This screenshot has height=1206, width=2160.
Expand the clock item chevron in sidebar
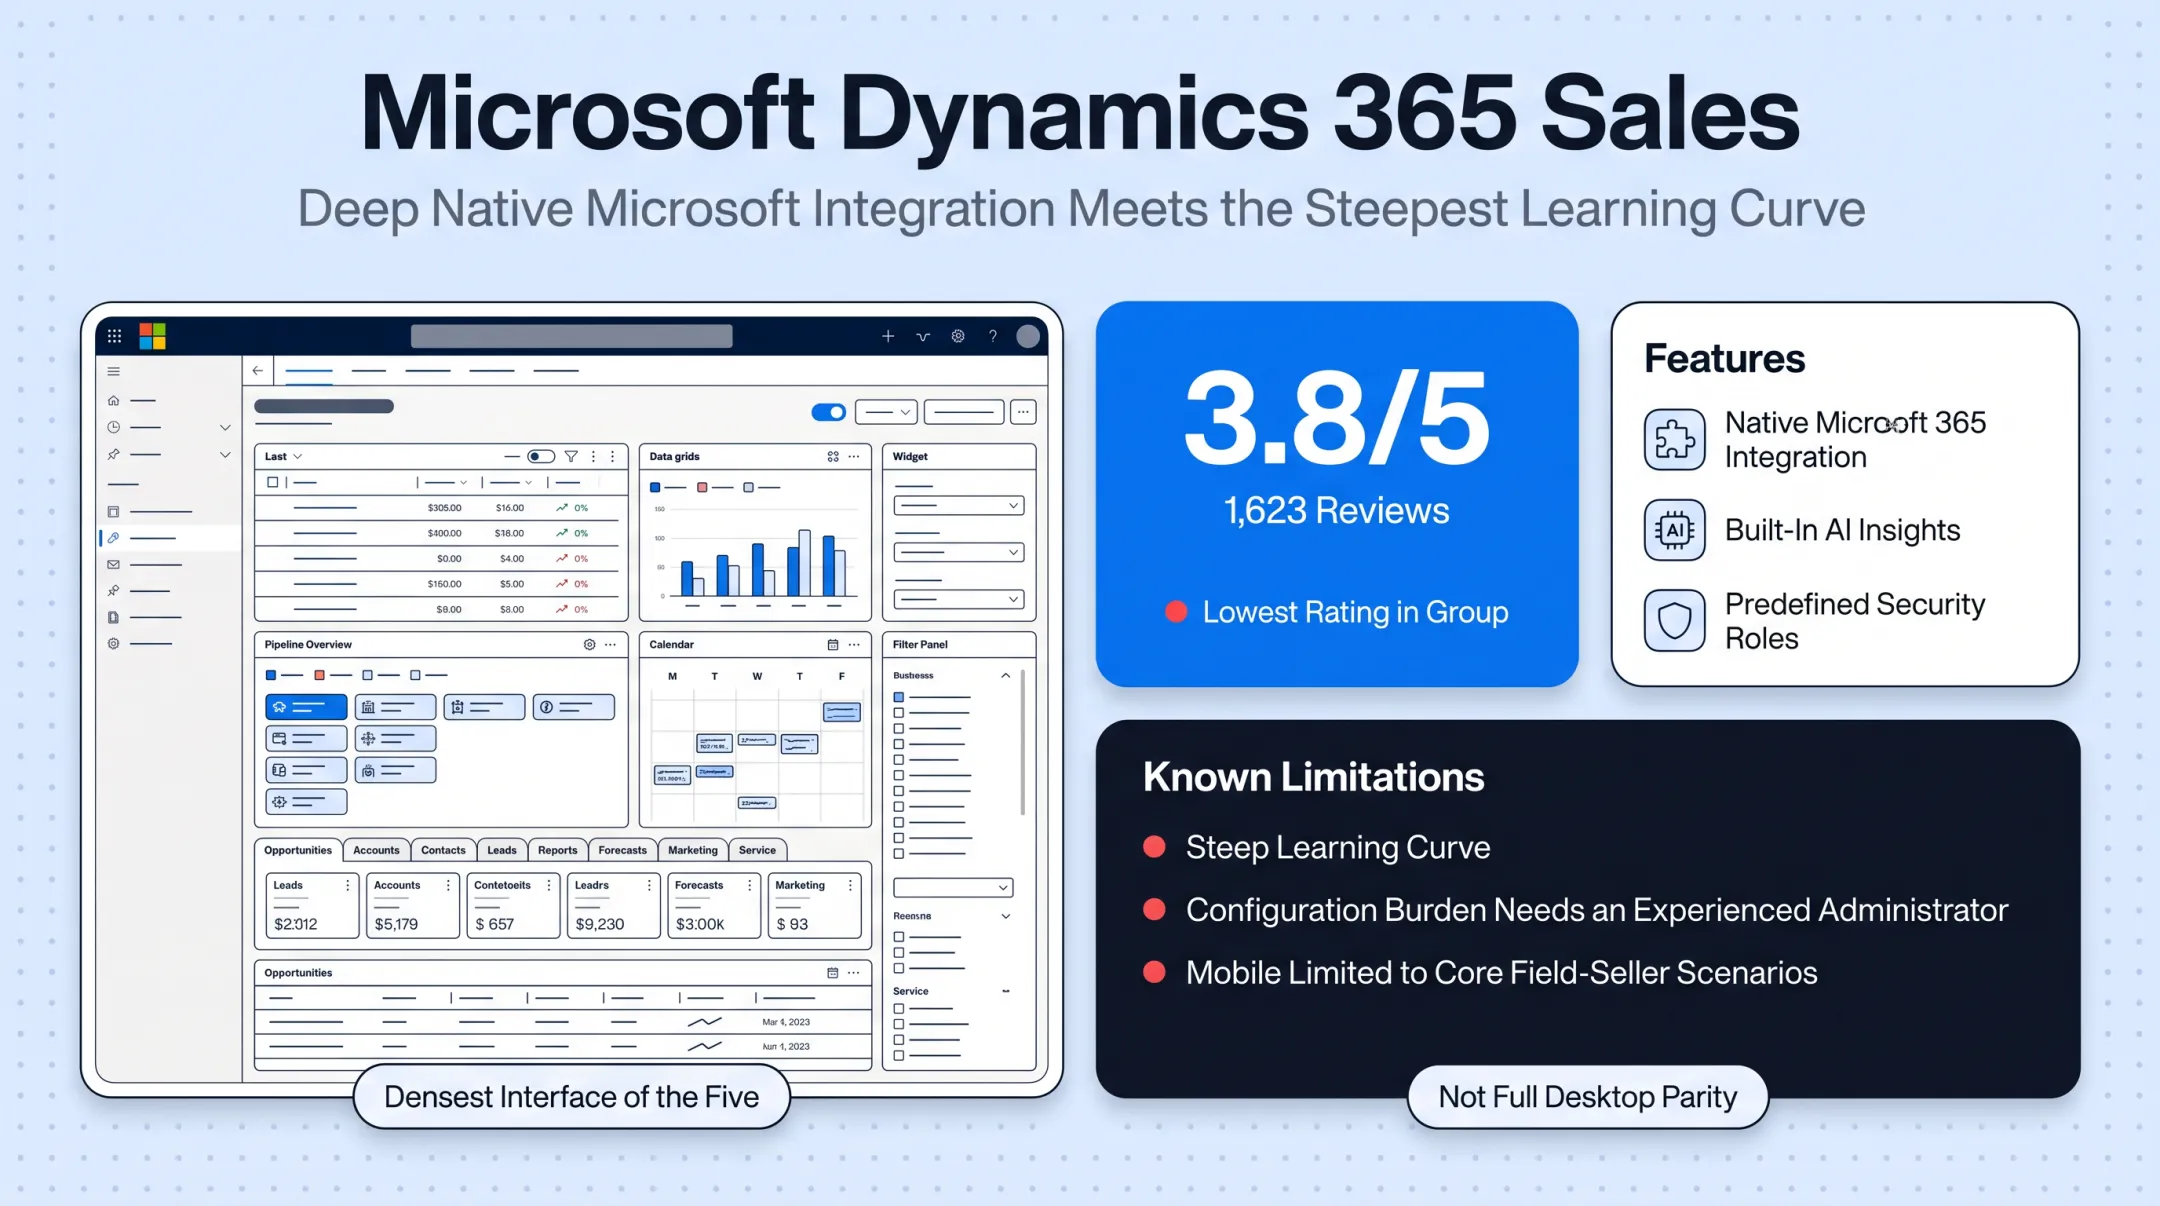click(225, 427)
